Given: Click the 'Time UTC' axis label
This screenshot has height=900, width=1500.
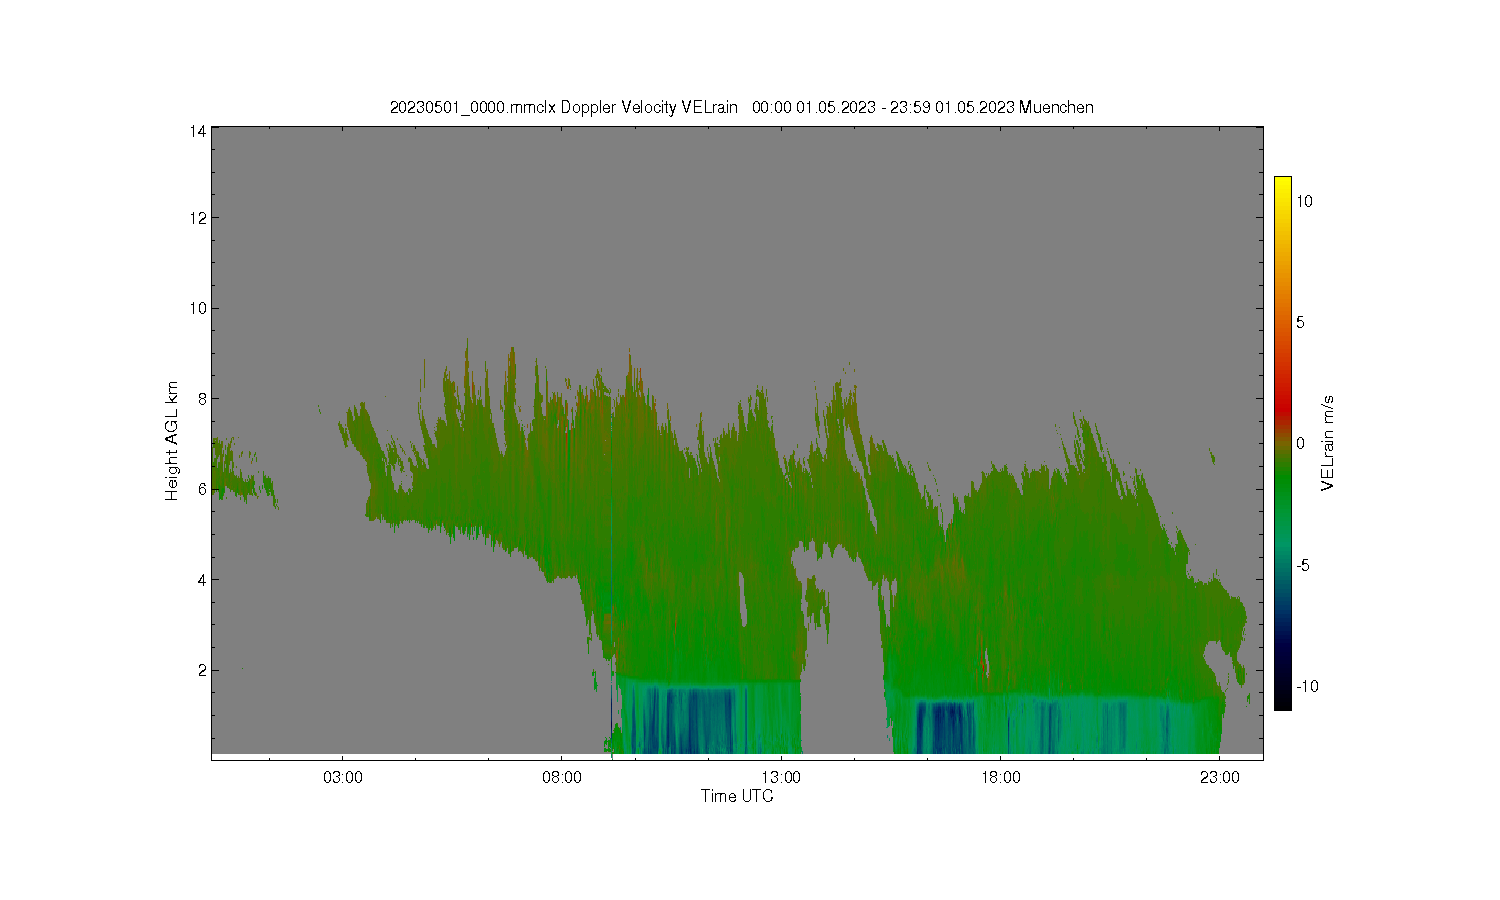Looking at the screenshot, I should coord(737,796).
